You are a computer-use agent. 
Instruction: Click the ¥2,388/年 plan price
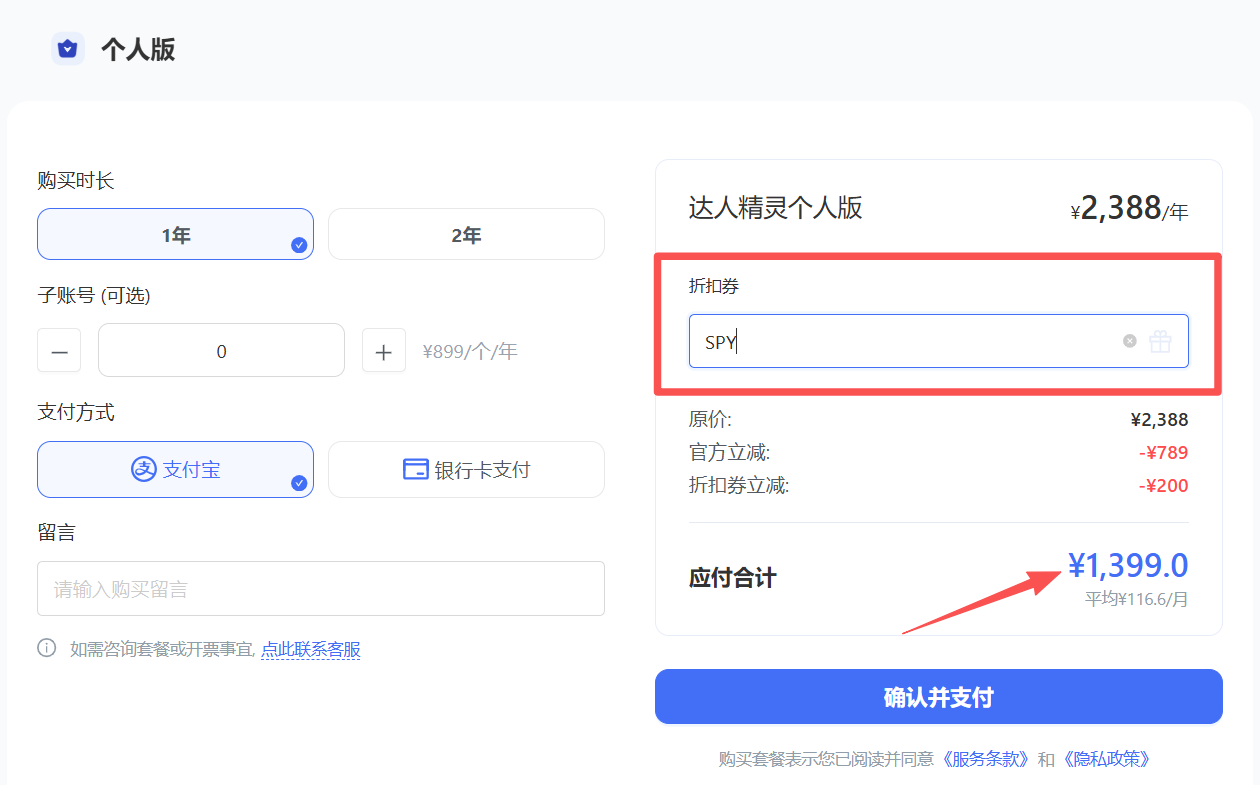[x=1130, y=208]
